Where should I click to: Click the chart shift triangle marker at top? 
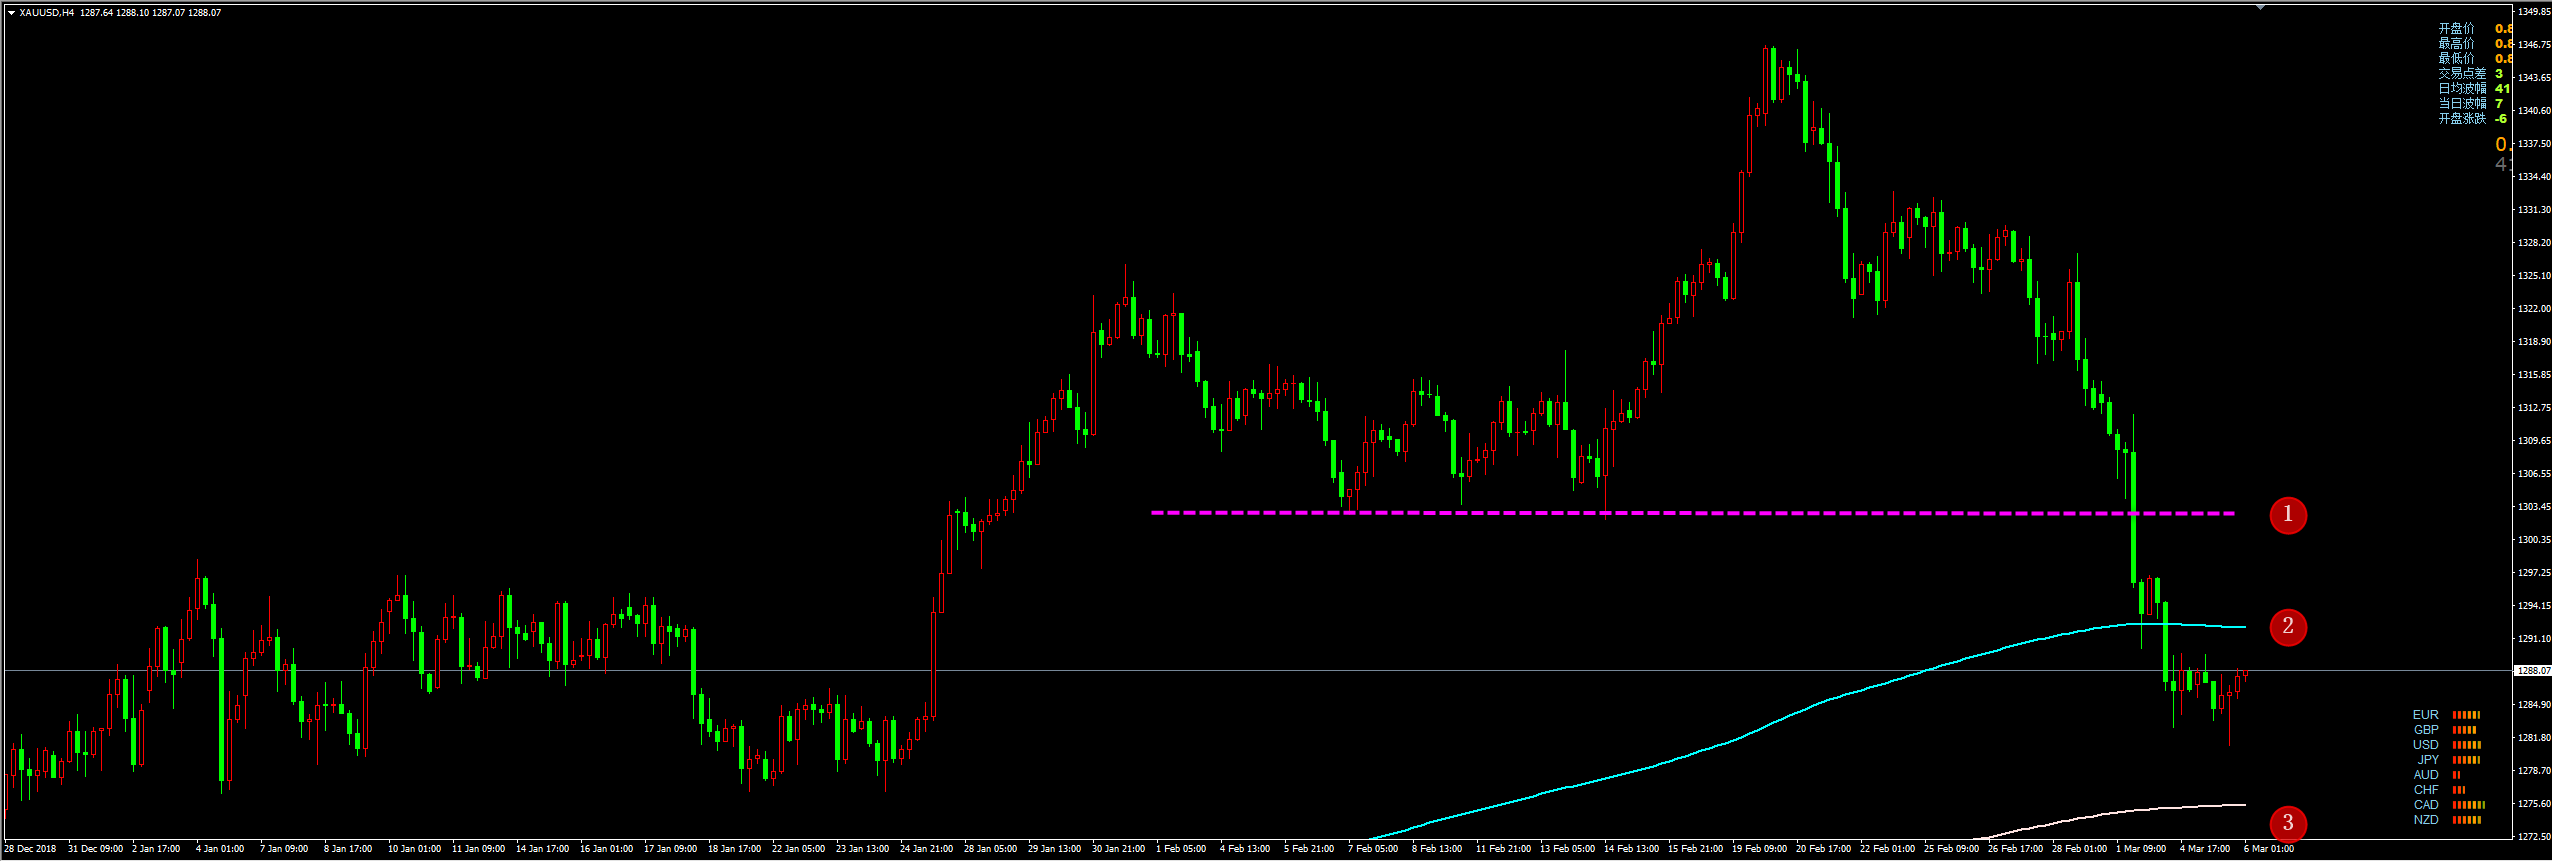tap(2261, 7)
